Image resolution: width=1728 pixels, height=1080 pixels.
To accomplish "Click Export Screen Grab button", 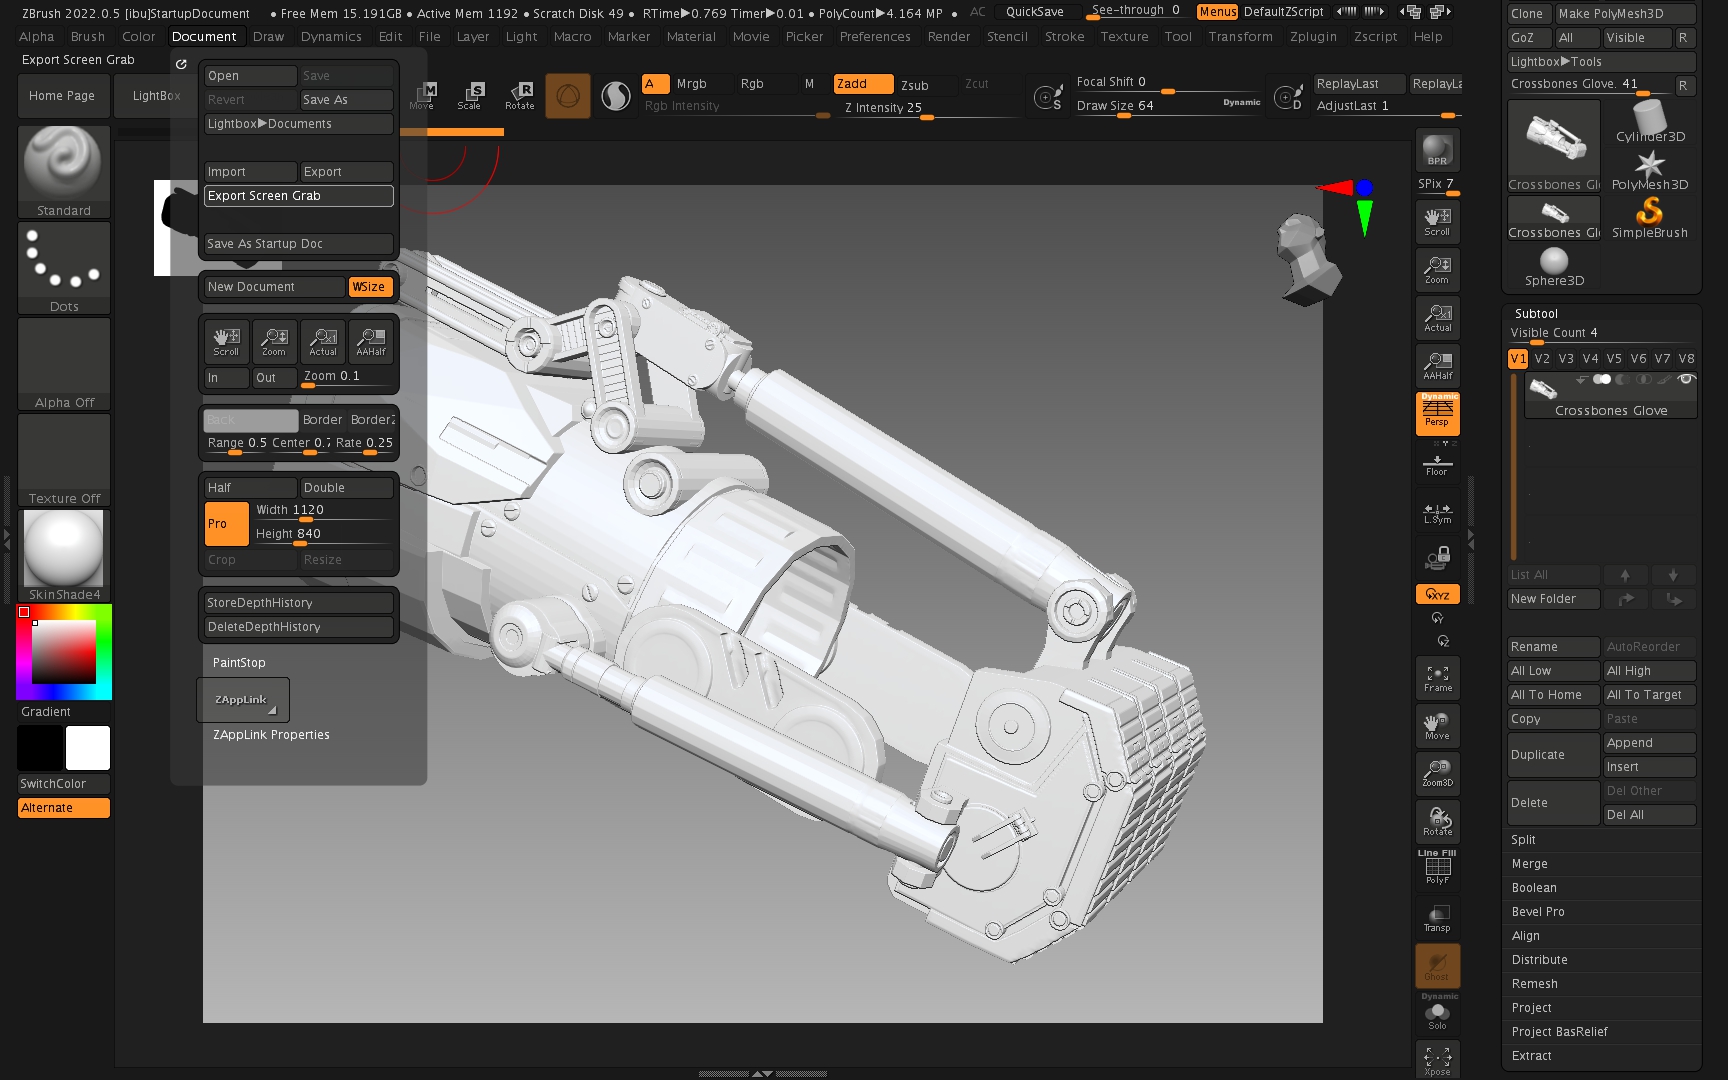I will coord(298,196).
